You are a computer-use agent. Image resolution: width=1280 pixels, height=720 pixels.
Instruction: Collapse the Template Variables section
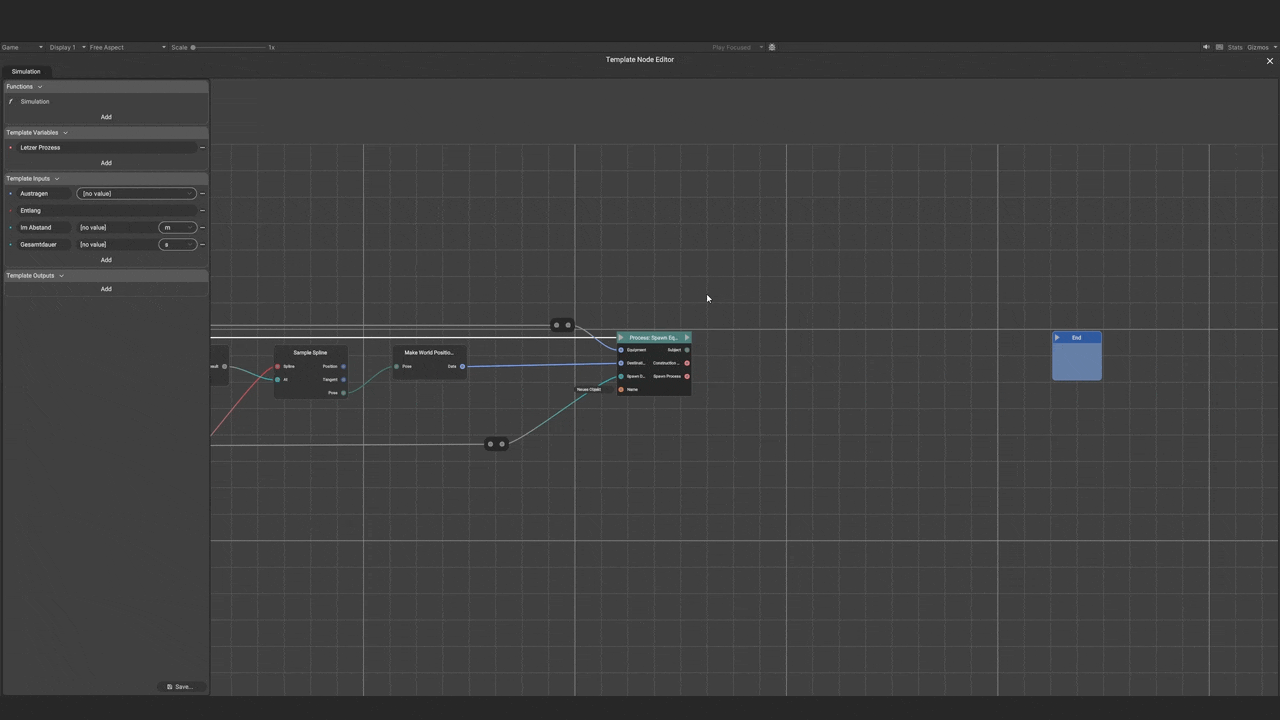point(65,132)
